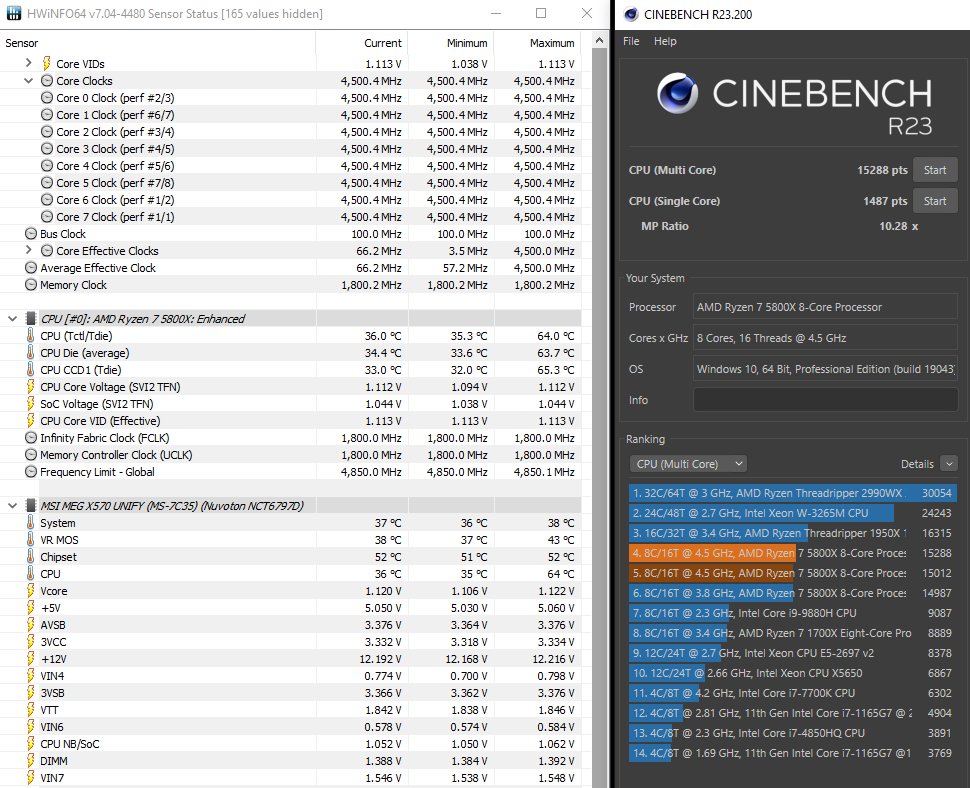
Task: Start the CPU (Multi Core) benchmark
Action: [x=935, y=170]
